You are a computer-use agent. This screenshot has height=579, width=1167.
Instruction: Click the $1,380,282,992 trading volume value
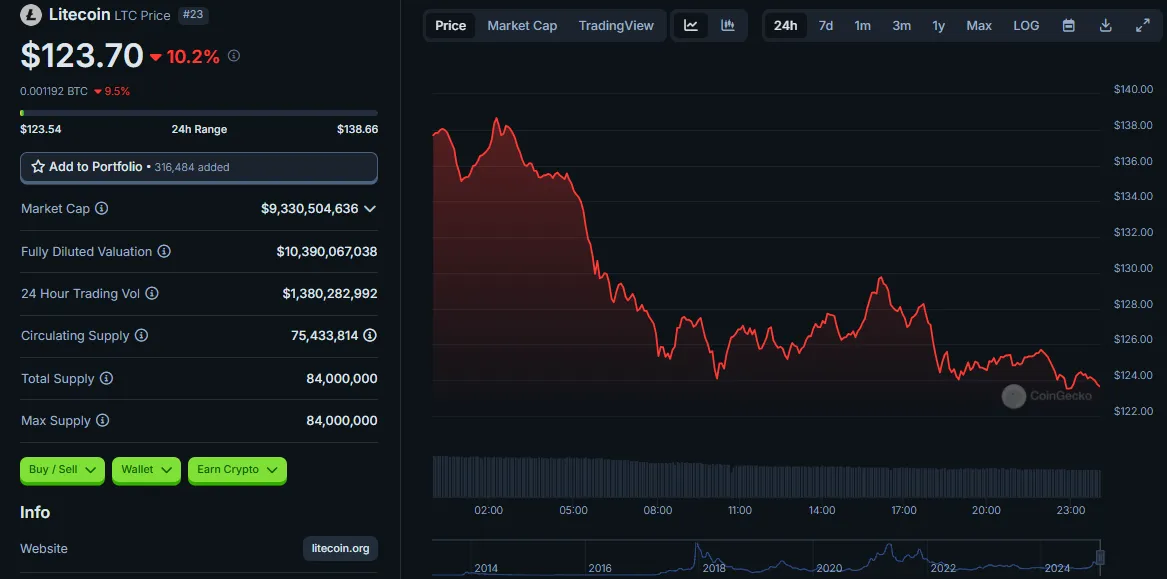click(x=330, y=294)
